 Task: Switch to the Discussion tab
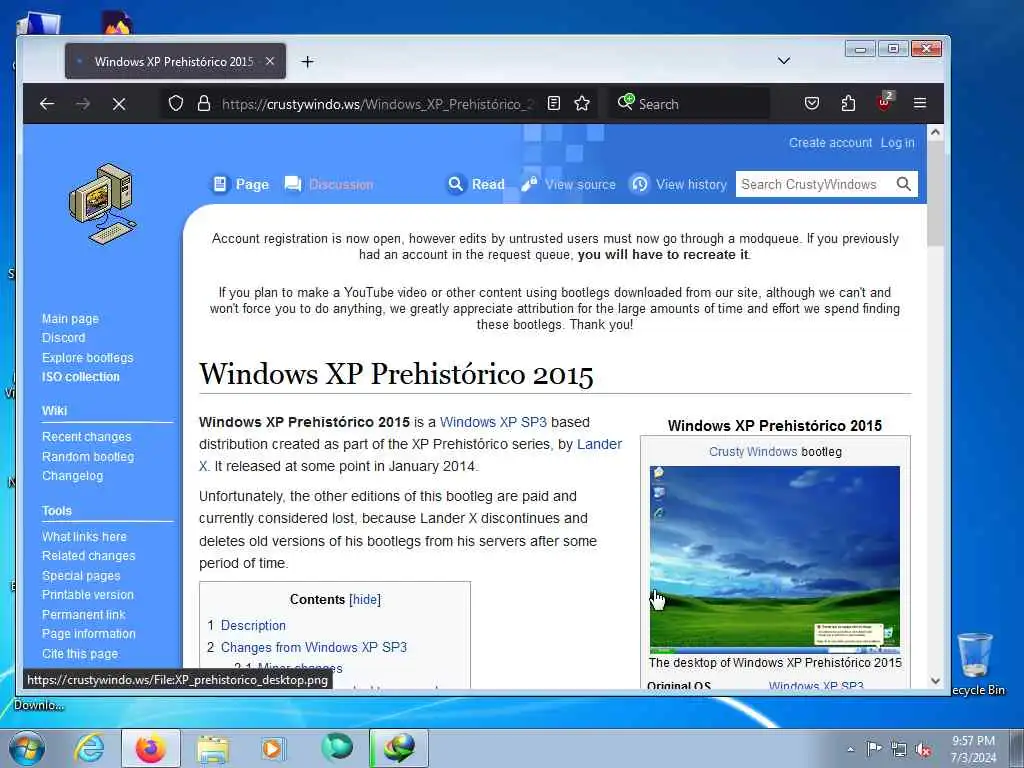tap(329, 184)
